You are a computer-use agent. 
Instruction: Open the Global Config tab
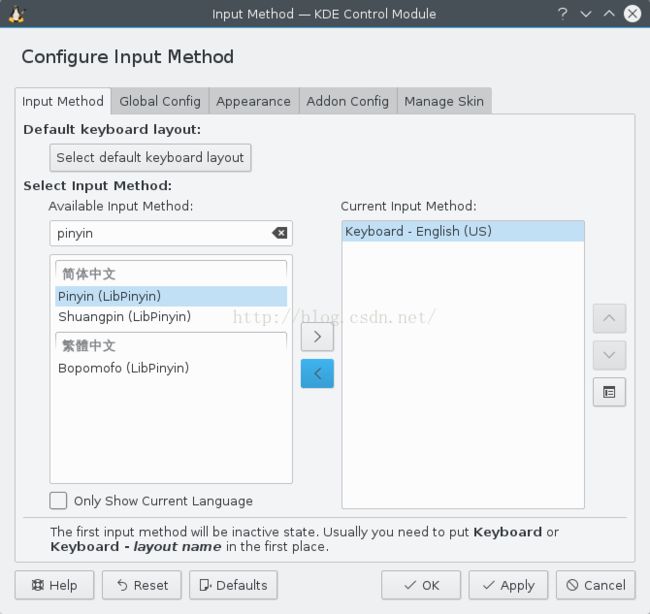pyautogui.click(x=160, y=101)
